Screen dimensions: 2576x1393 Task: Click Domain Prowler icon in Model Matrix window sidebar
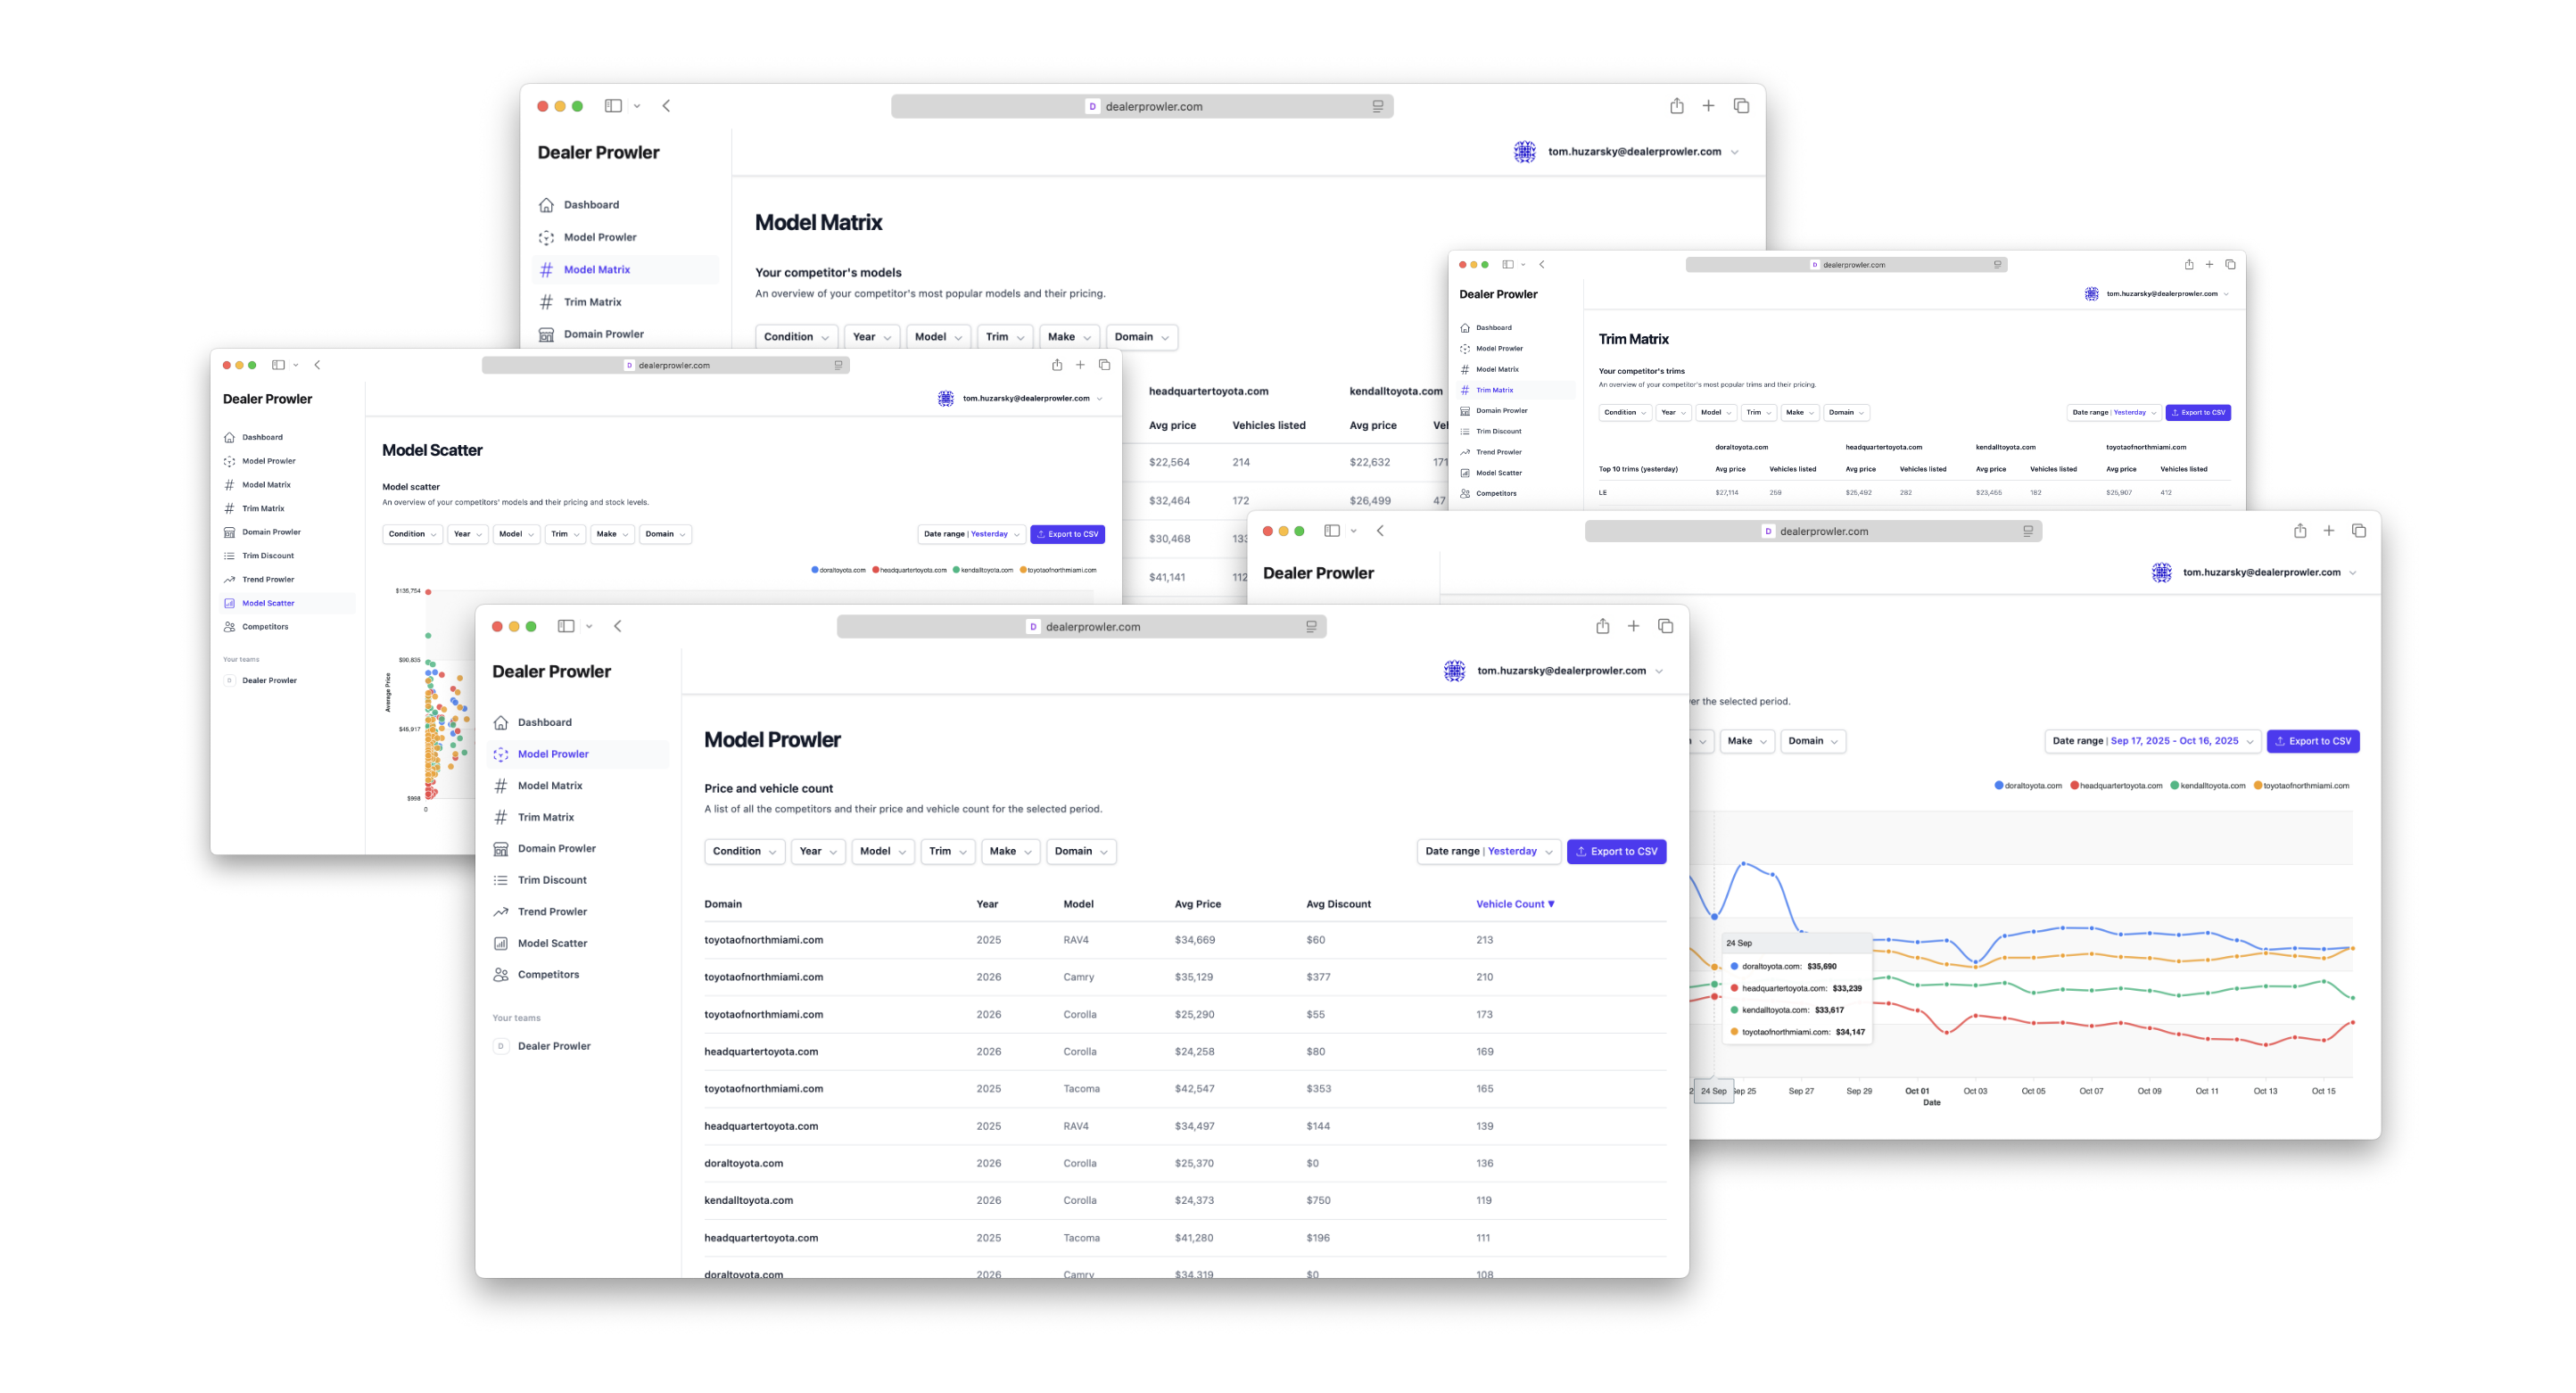click(x=546, y=334)
